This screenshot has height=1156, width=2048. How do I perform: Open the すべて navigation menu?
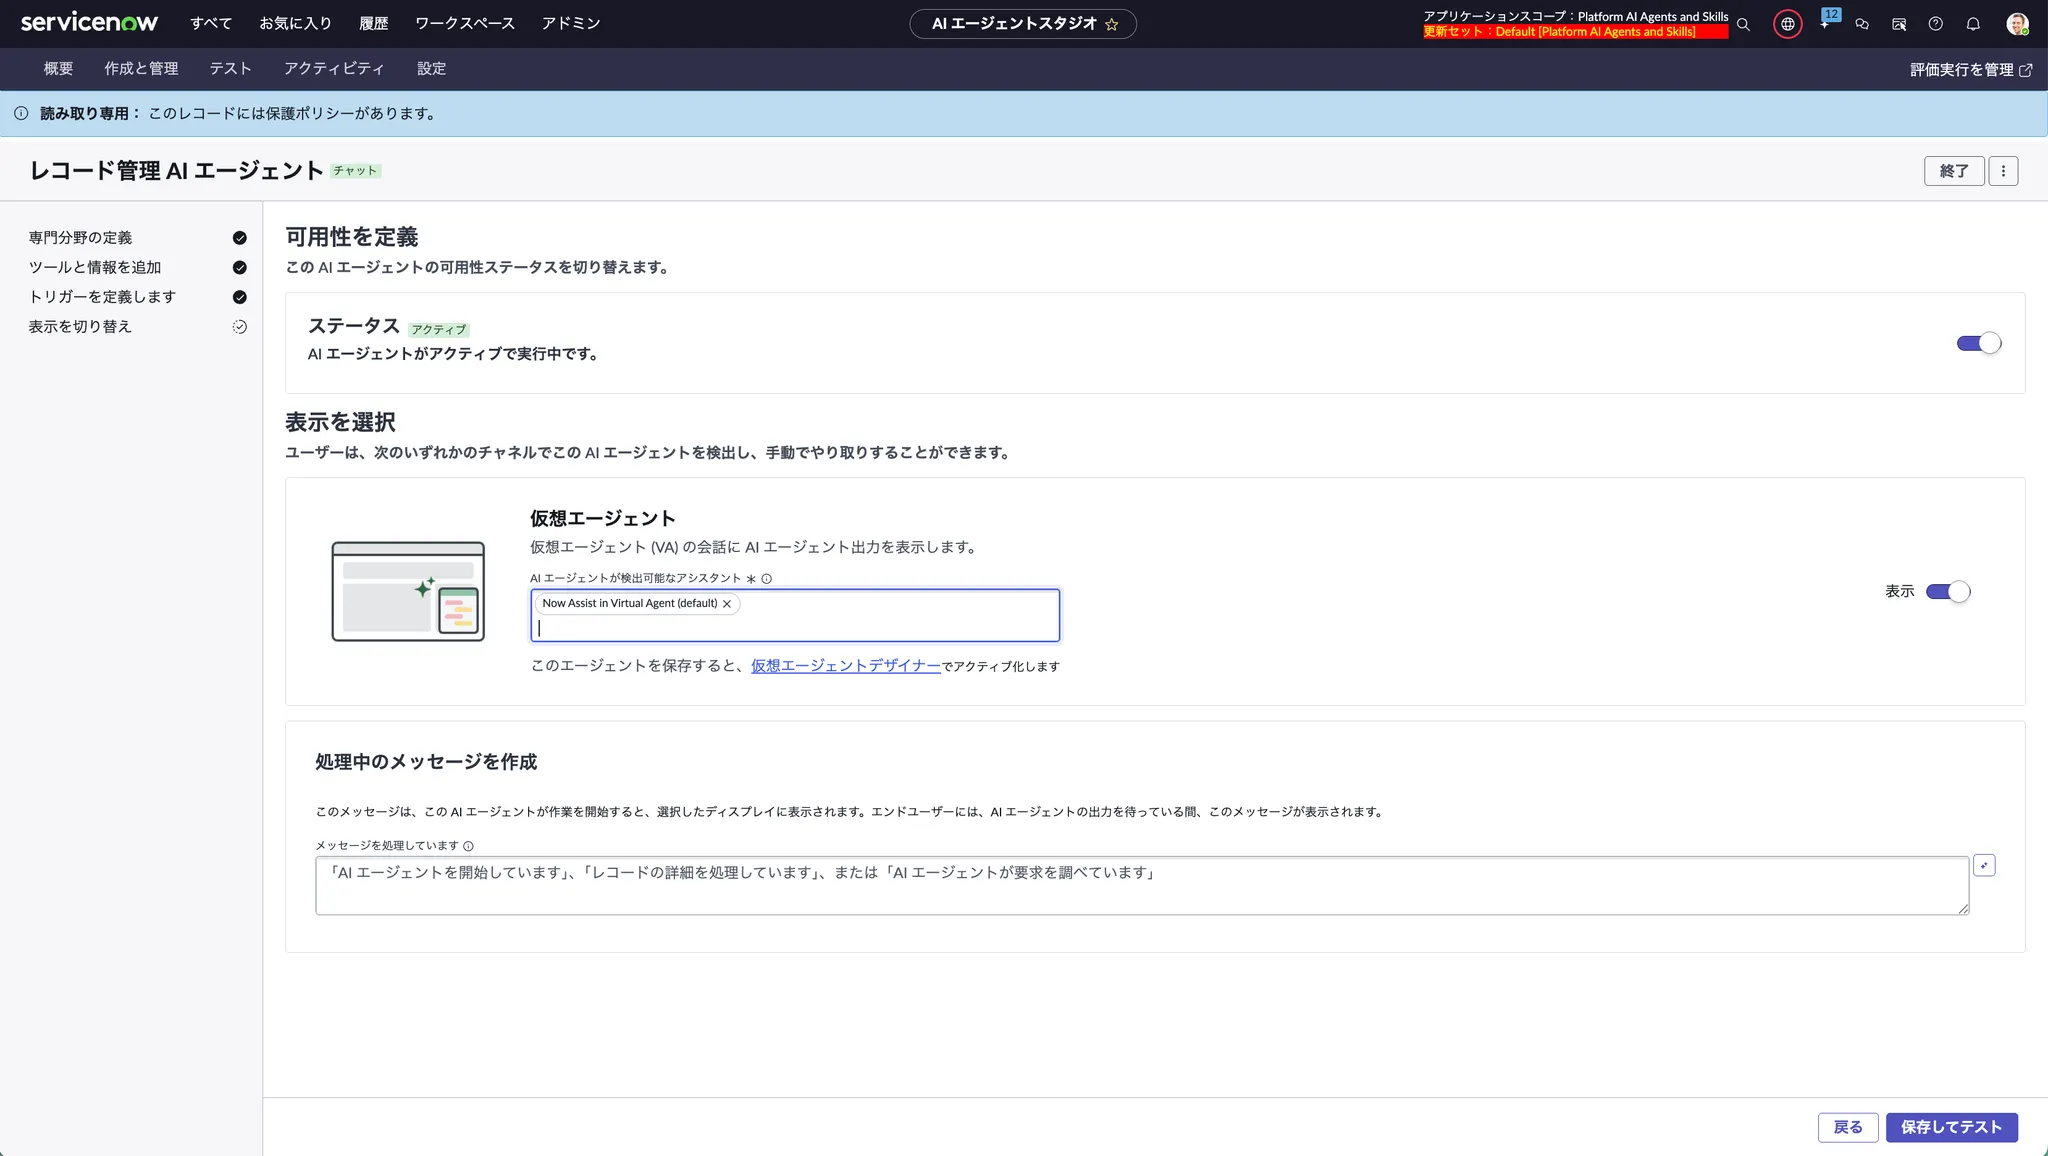click(211, 23)
